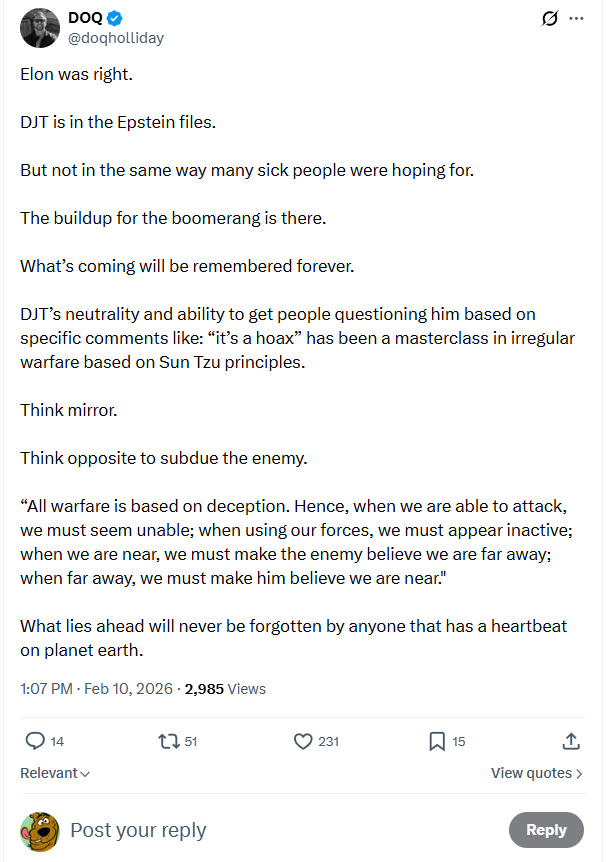The height and width of the screenshot is (862, 606).
Task: Open DOQ's profile picture
Action: pos(39,27)
